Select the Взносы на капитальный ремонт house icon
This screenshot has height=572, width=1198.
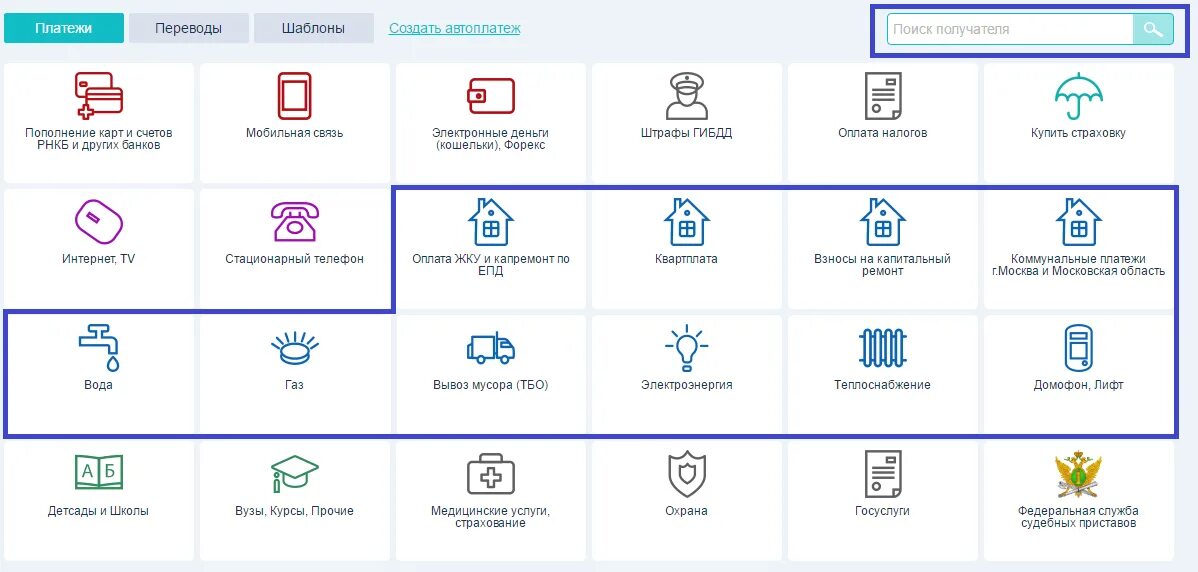(x=882, y=221)
